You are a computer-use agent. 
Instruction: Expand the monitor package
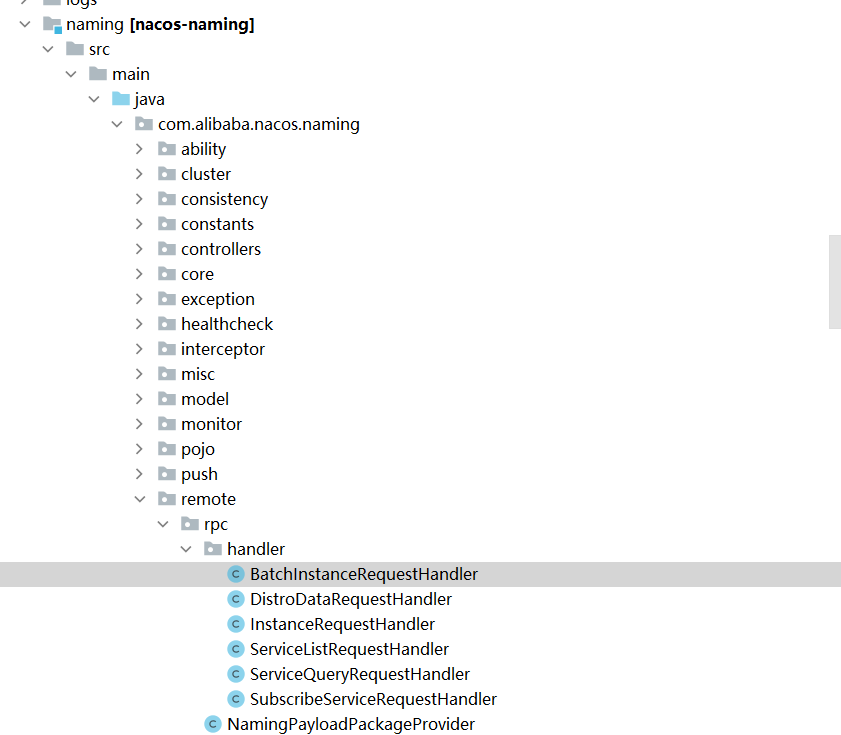140,423
